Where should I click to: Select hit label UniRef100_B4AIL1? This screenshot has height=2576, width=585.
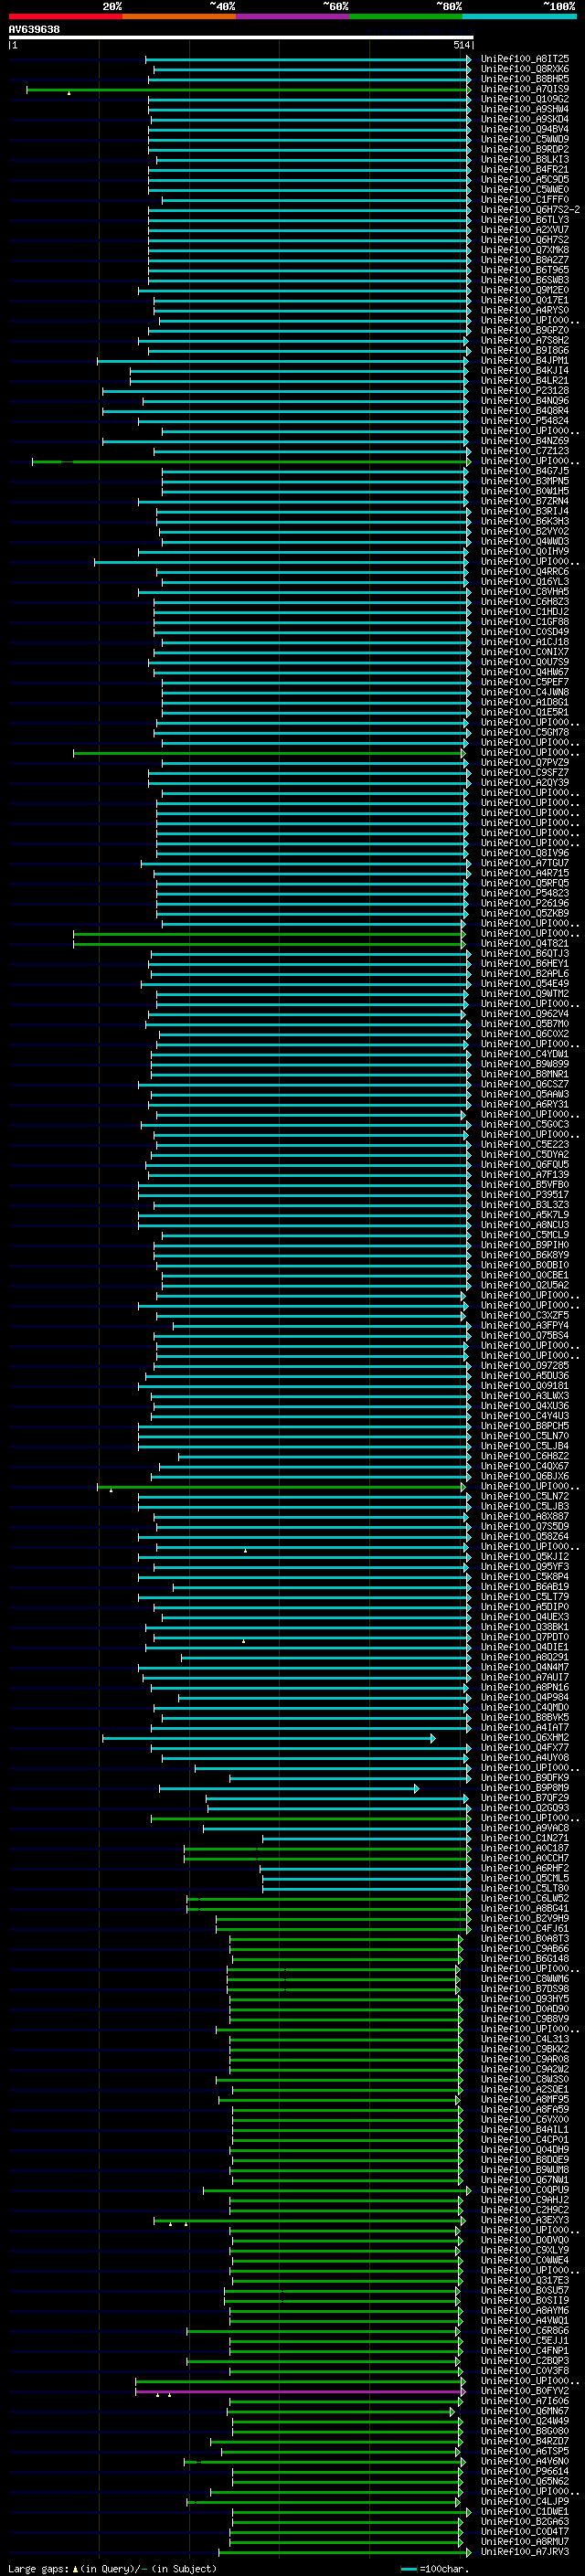point(524,2129)
